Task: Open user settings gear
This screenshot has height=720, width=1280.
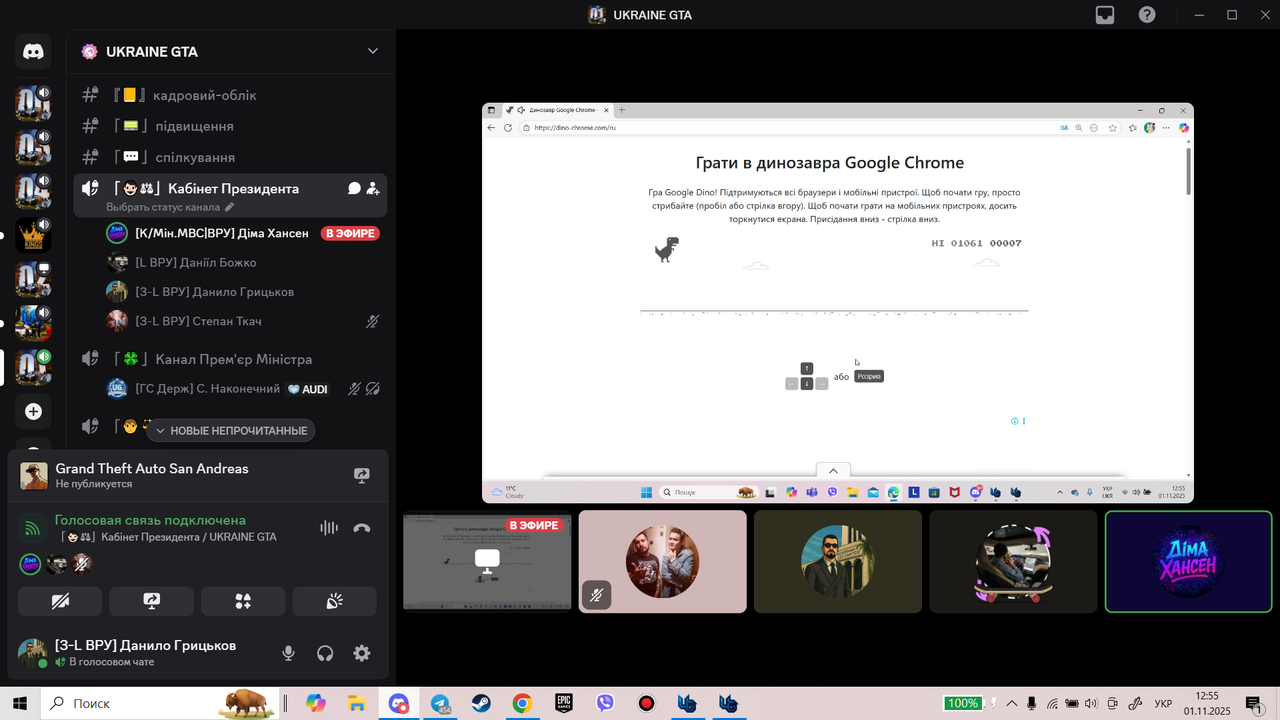Action: point(362,653)
